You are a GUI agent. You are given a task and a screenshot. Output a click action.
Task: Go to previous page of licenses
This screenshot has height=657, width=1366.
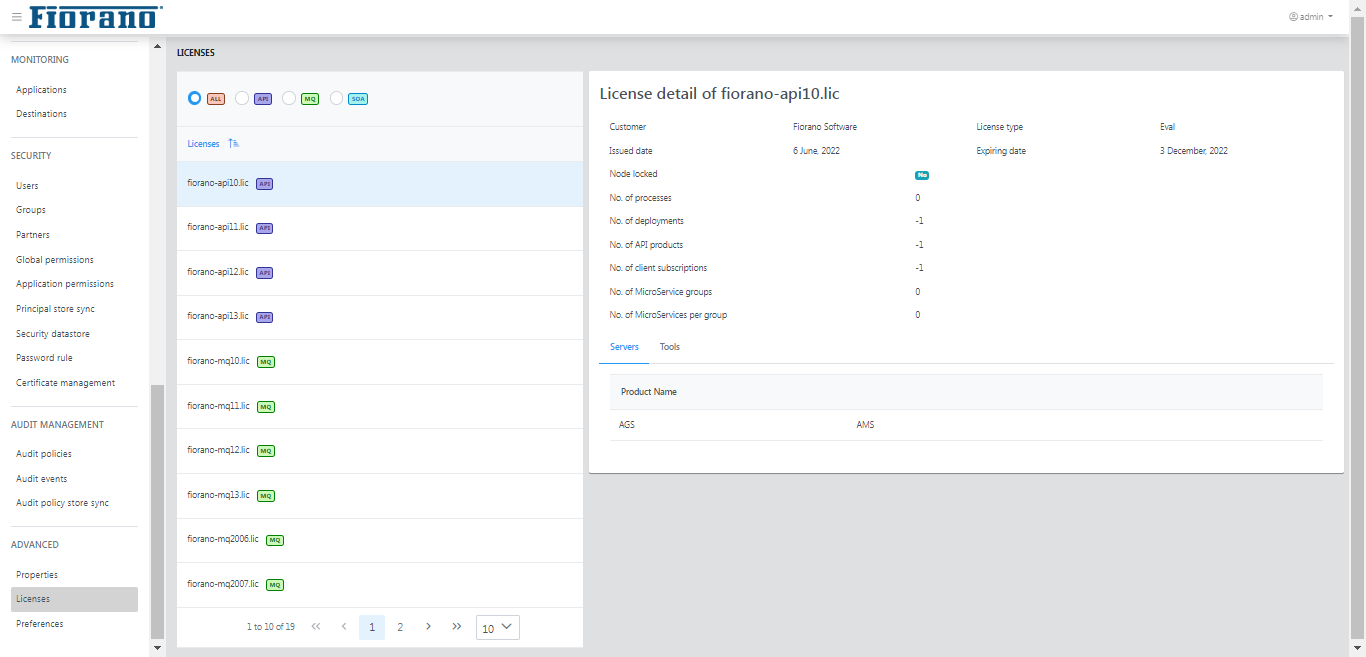coord(344,627)
